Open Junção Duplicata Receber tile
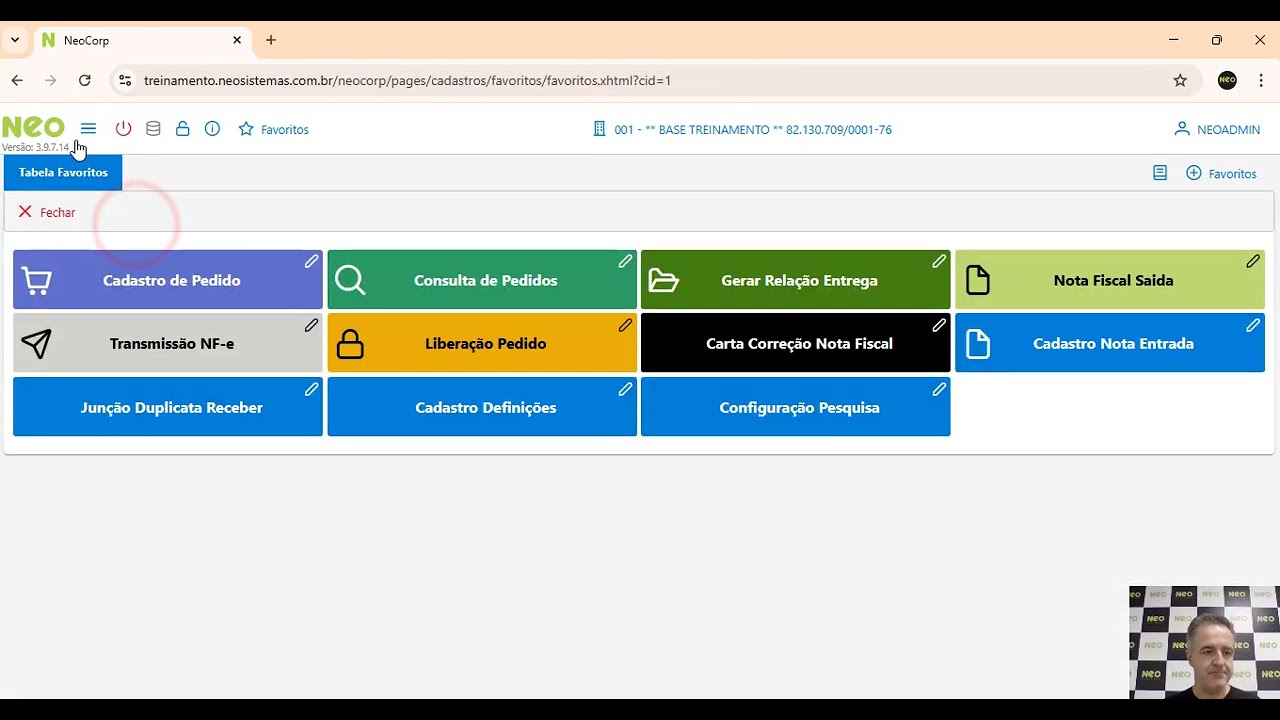This screenshot has width=1280, height=720. coord(168,407)
